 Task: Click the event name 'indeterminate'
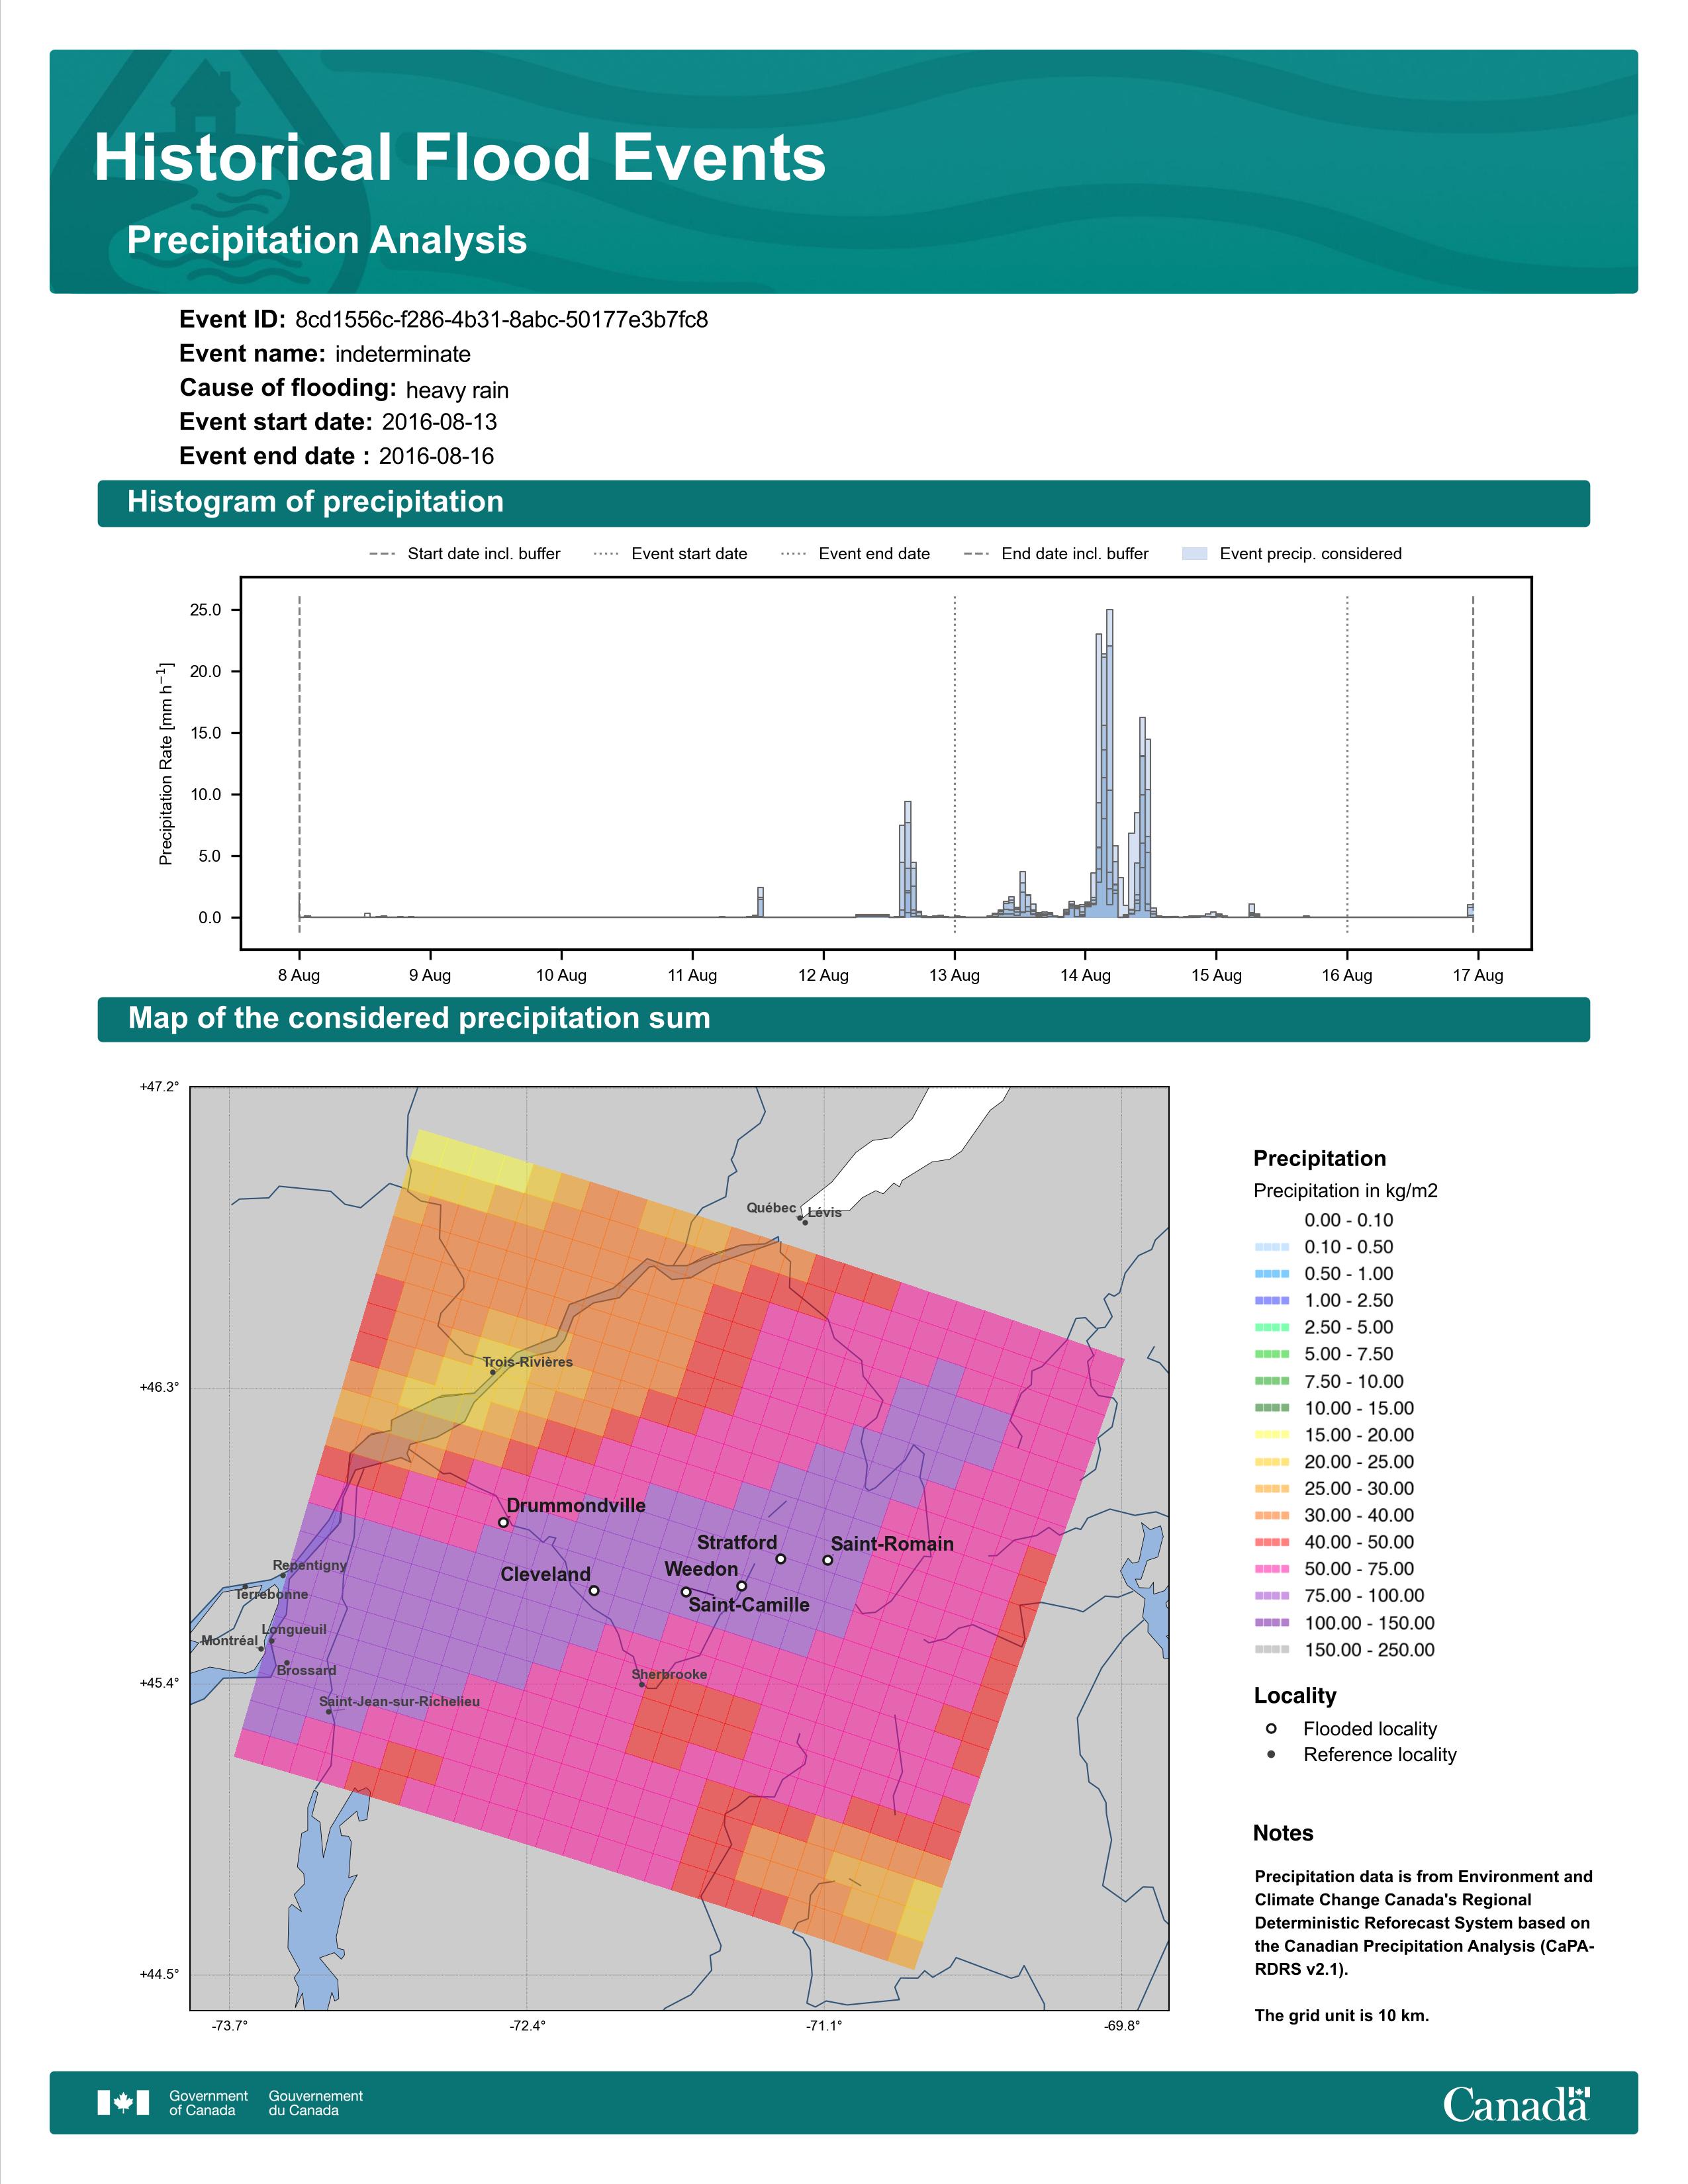point(403,354)
